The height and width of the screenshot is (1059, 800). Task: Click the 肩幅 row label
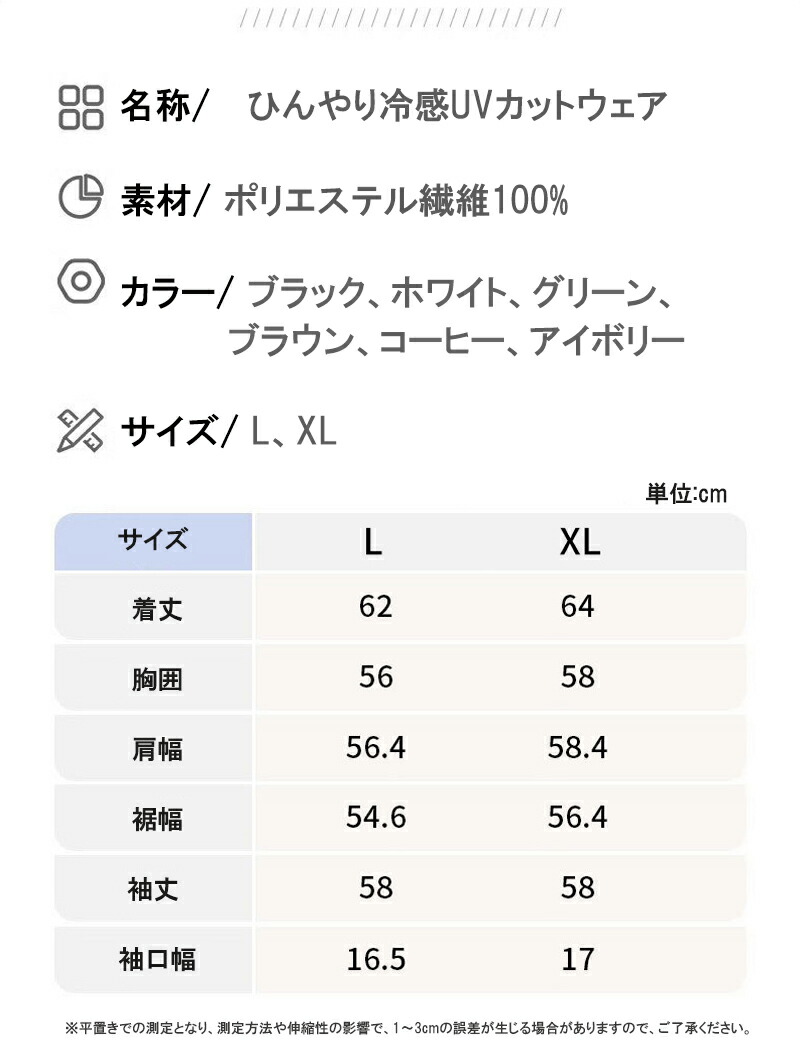tap(155, 749)
